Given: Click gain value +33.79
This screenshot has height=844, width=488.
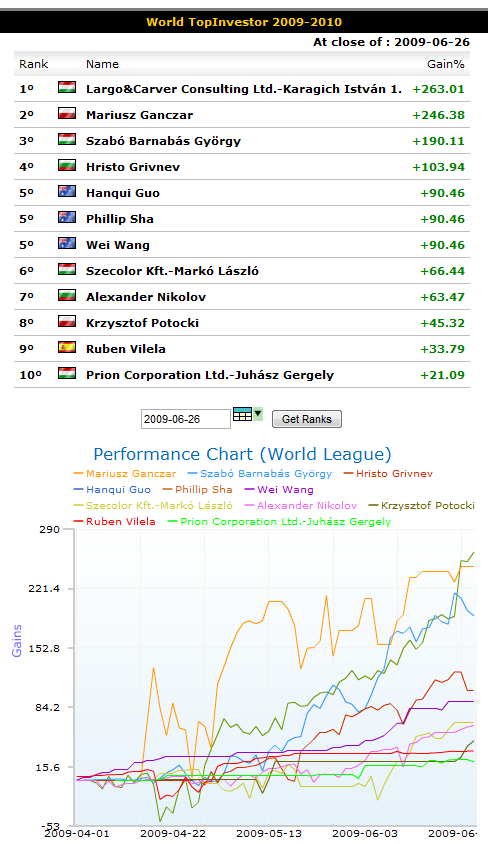Looking at the screenshot, I should 442,349.
